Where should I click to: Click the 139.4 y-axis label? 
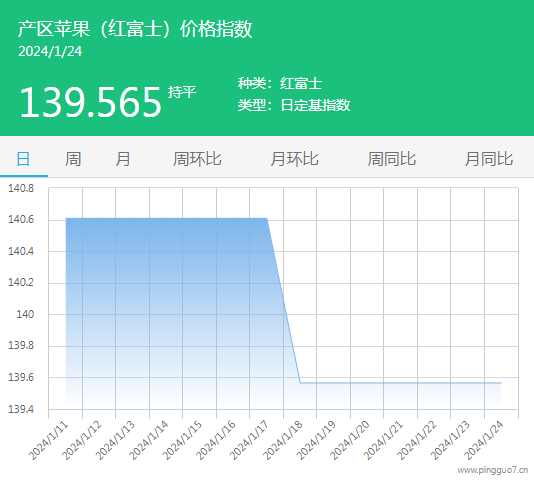click(x=21, y=409)
